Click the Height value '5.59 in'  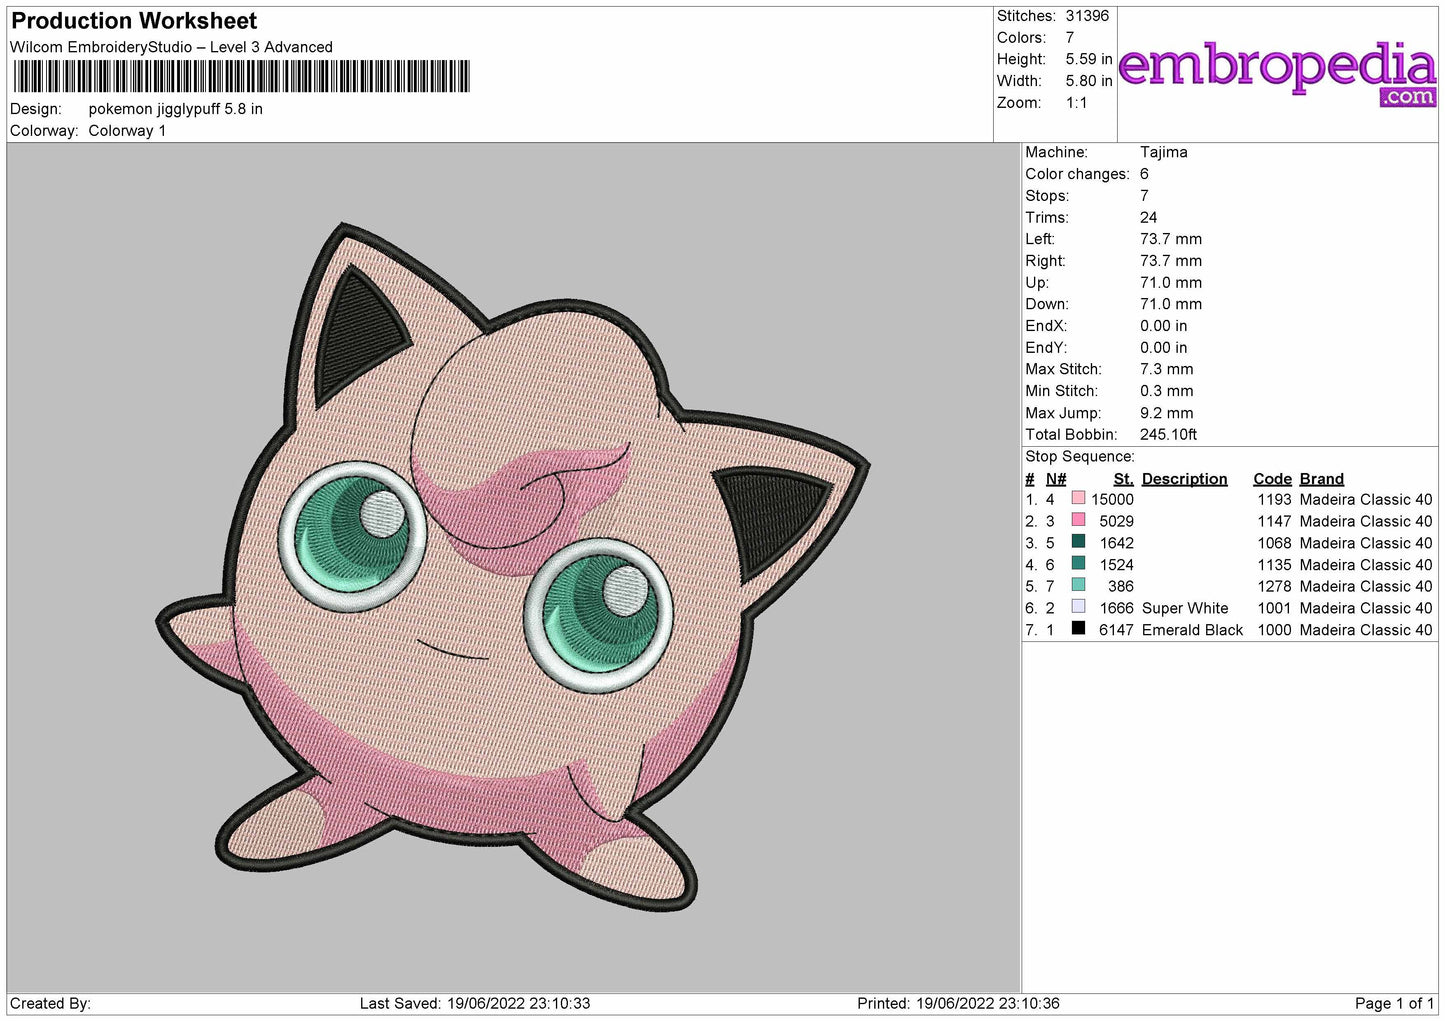(x=1089, y=59)
